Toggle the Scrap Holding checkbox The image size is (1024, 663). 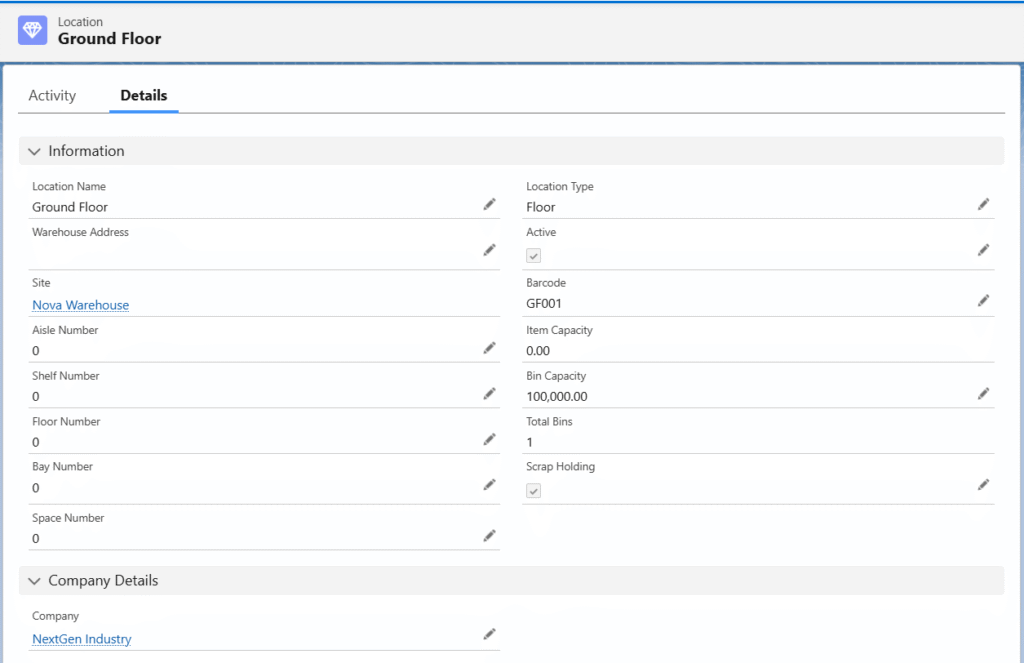(x=534, y=490)
